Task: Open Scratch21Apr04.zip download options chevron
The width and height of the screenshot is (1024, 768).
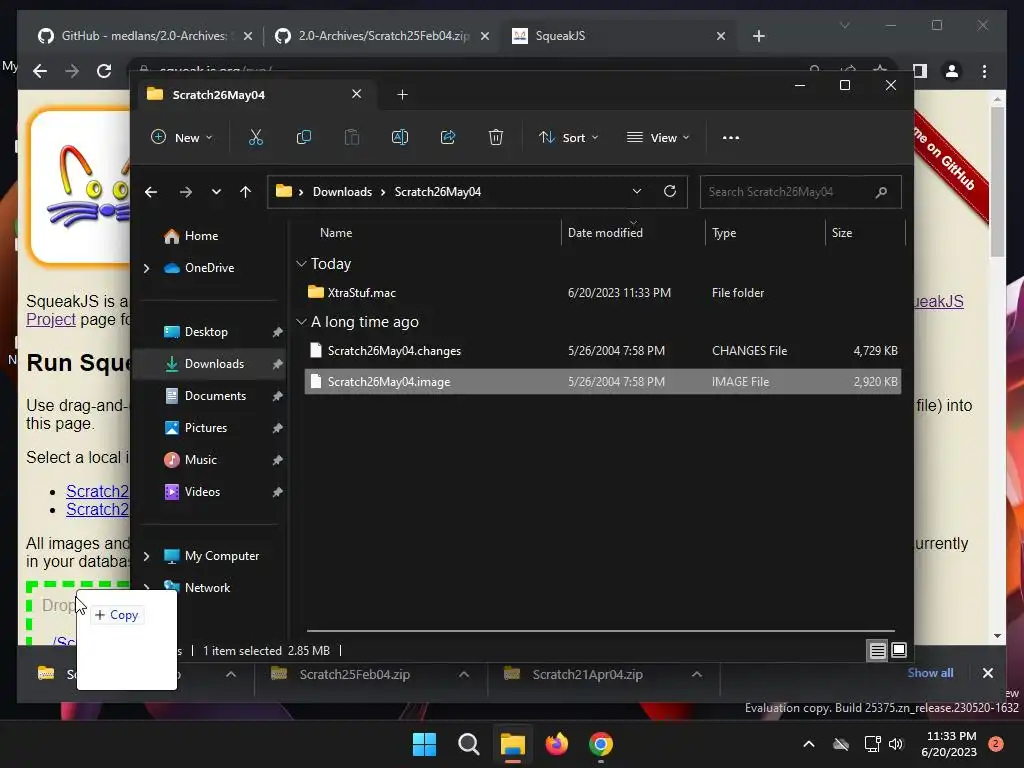Action: coord(697,675)
